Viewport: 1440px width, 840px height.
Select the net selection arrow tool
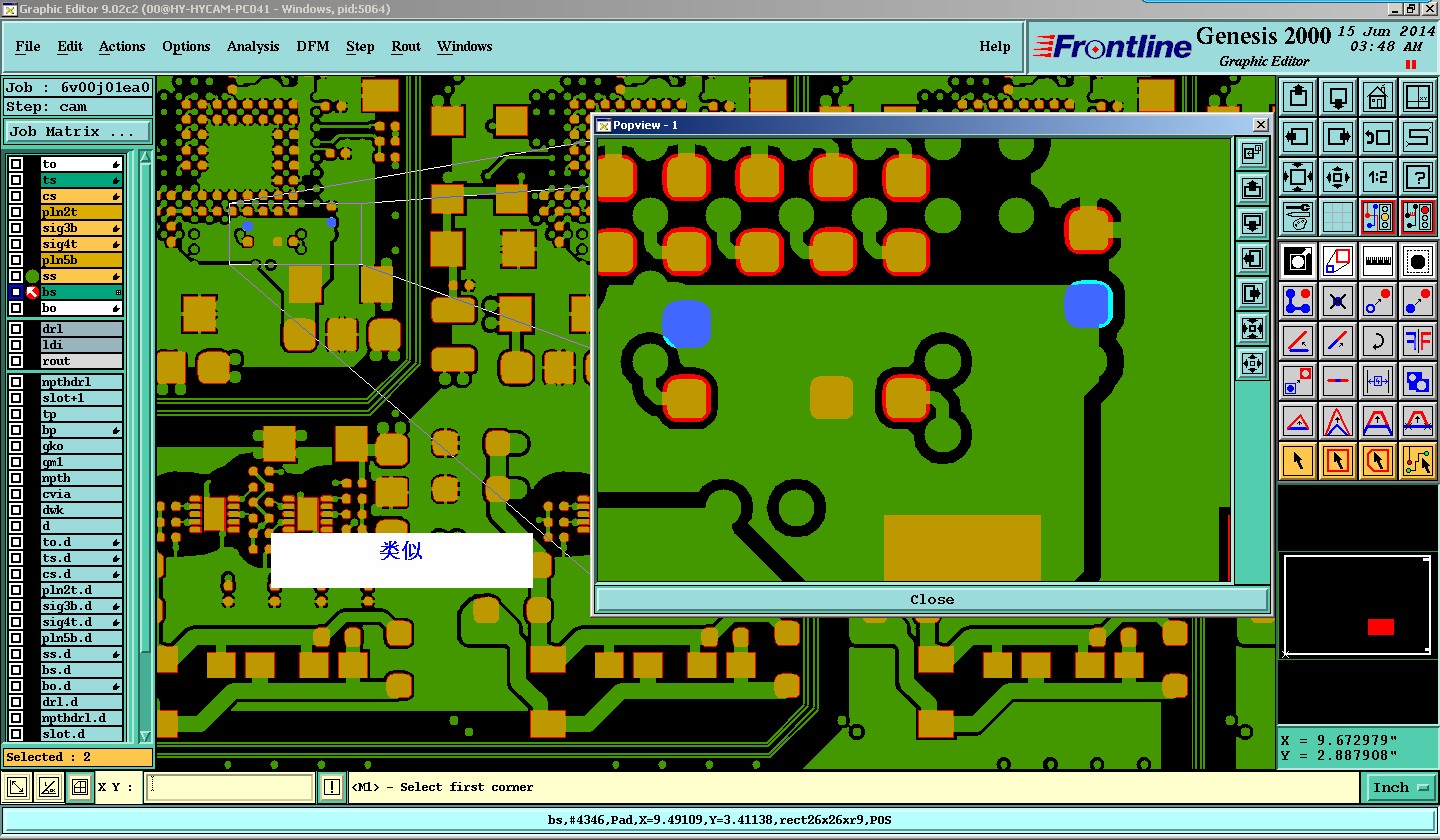click(1418, 461)
